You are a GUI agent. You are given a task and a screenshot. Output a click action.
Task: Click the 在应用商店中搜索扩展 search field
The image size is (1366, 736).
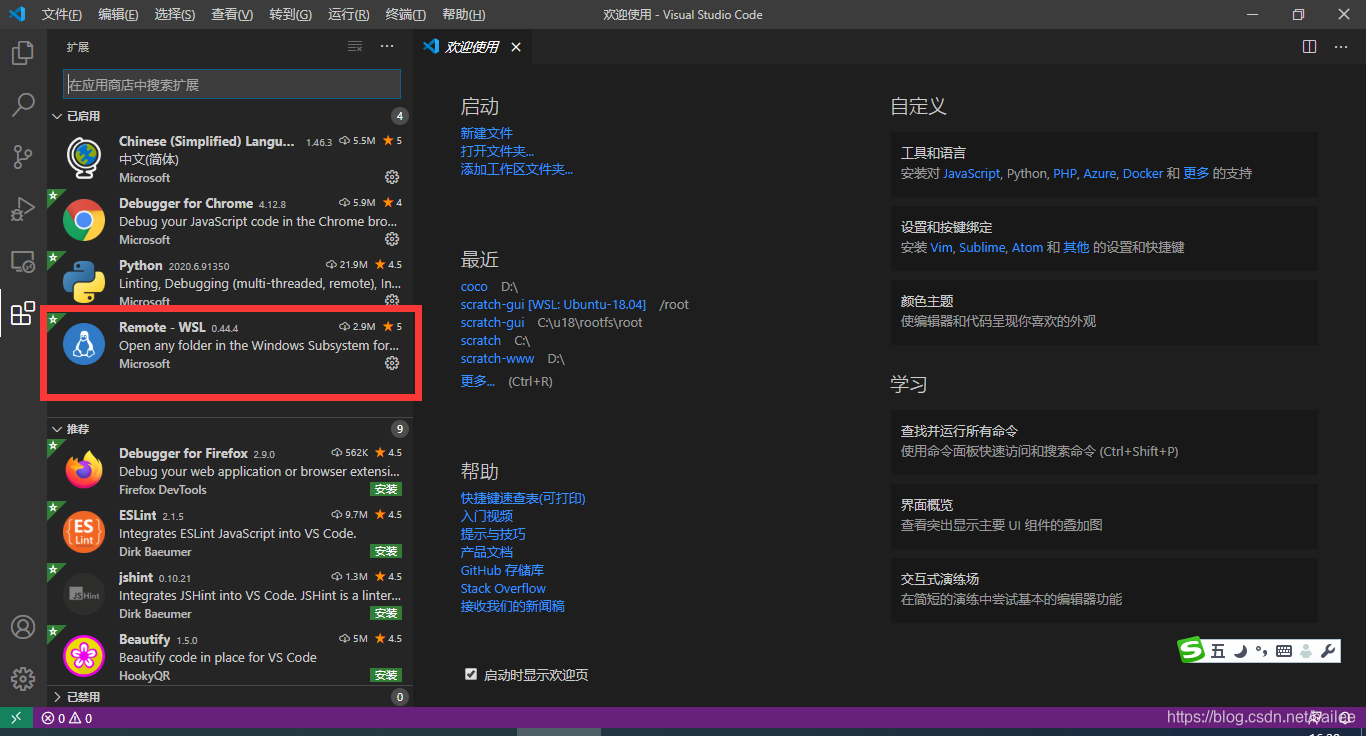pos(232,85)
